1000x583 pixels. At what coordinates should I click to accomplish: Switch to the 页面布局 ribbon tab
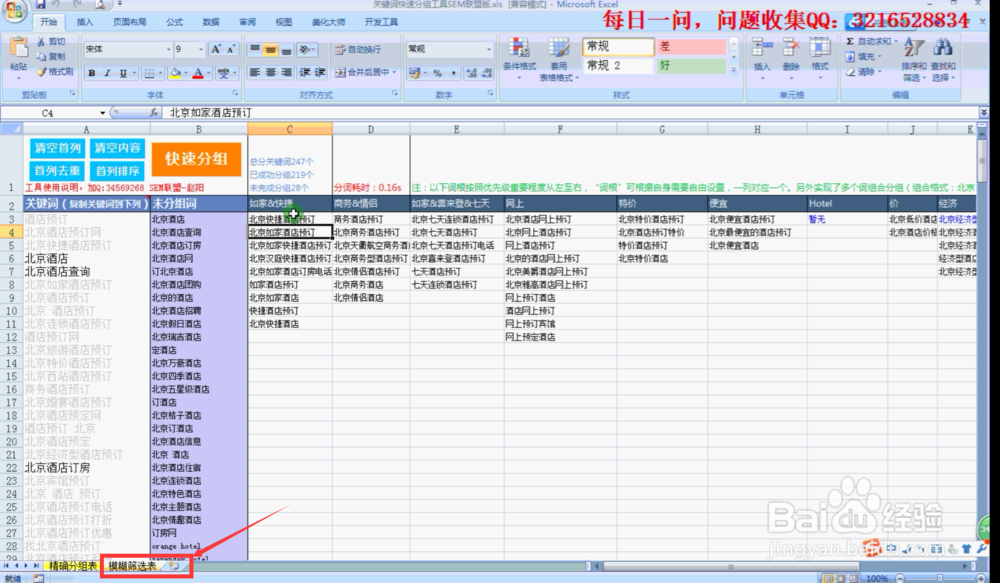click(129, 22)
